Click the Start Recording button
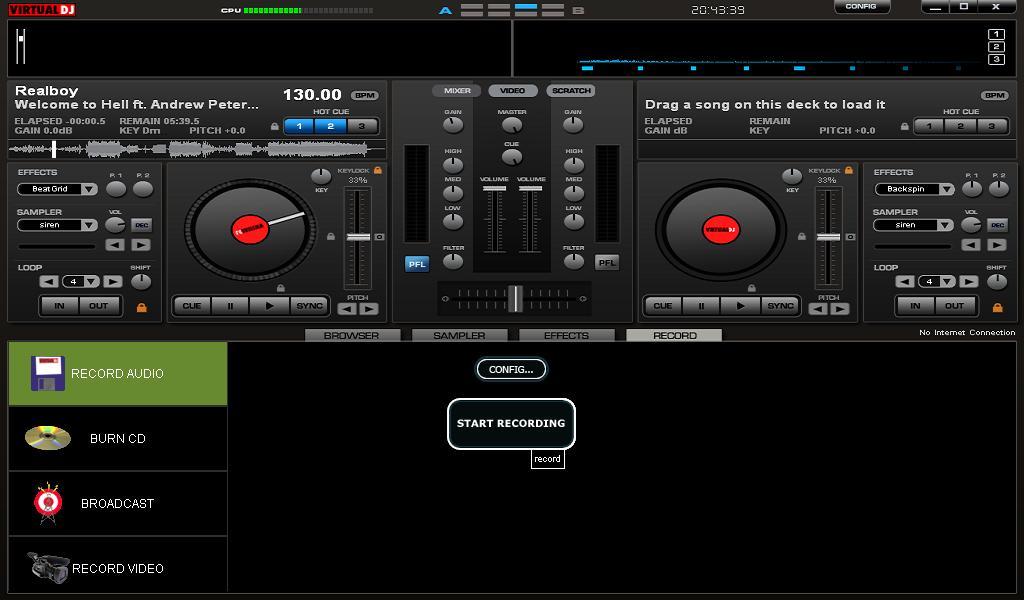 tap(511, 423)
